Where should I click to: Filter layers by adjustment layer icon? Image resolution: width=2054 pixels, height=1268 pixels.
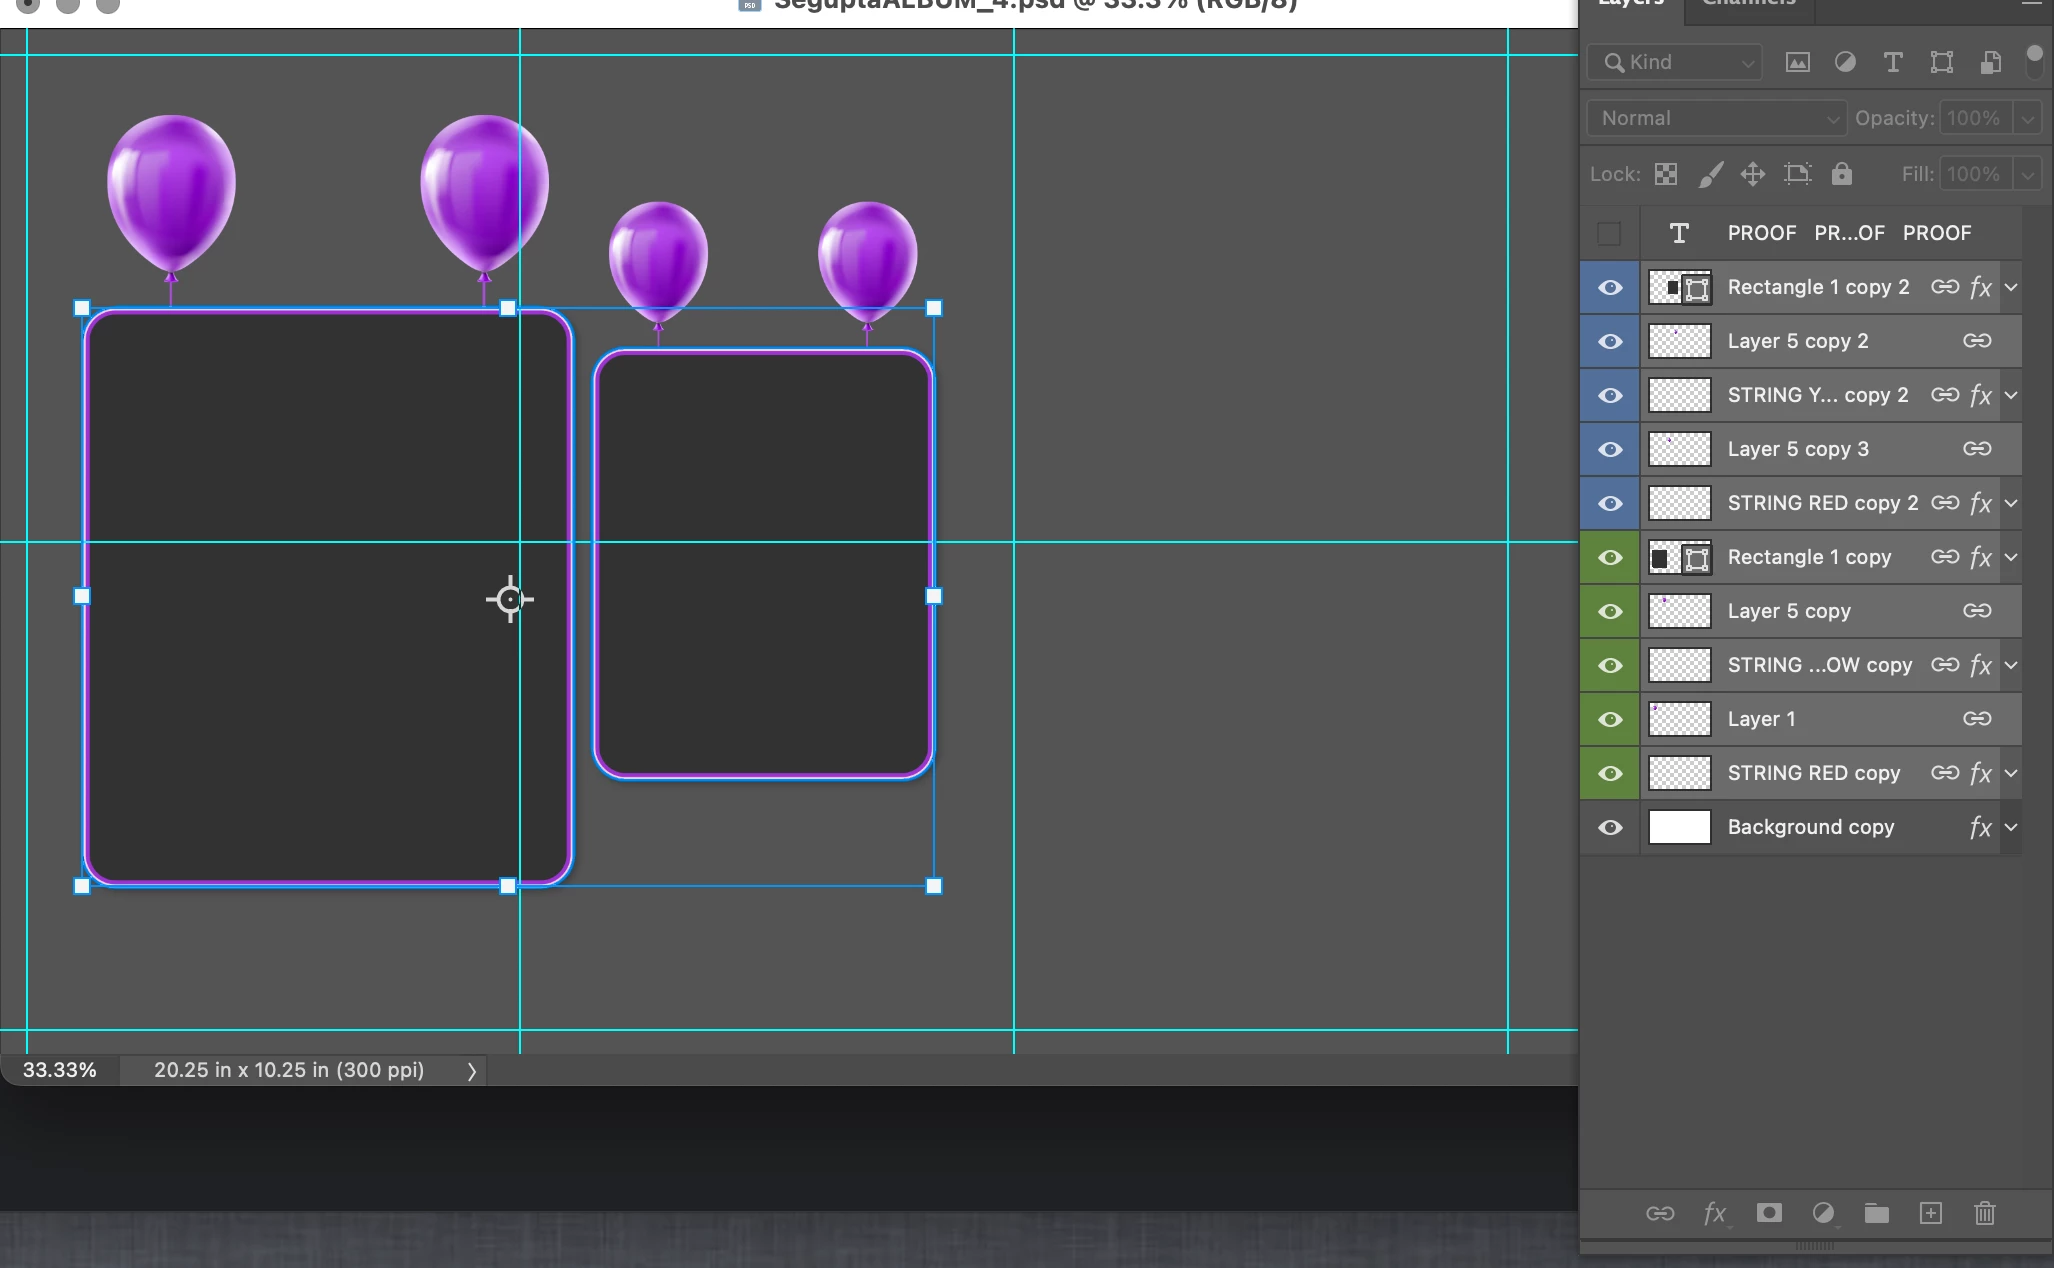tap(1845, 63)
